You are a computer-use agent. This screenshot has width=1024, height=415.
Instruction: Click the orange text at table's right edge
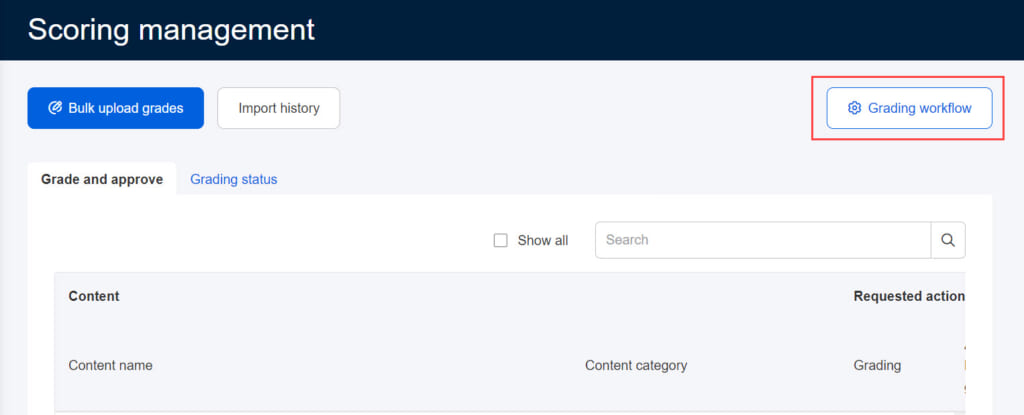(x=965, y=366)
